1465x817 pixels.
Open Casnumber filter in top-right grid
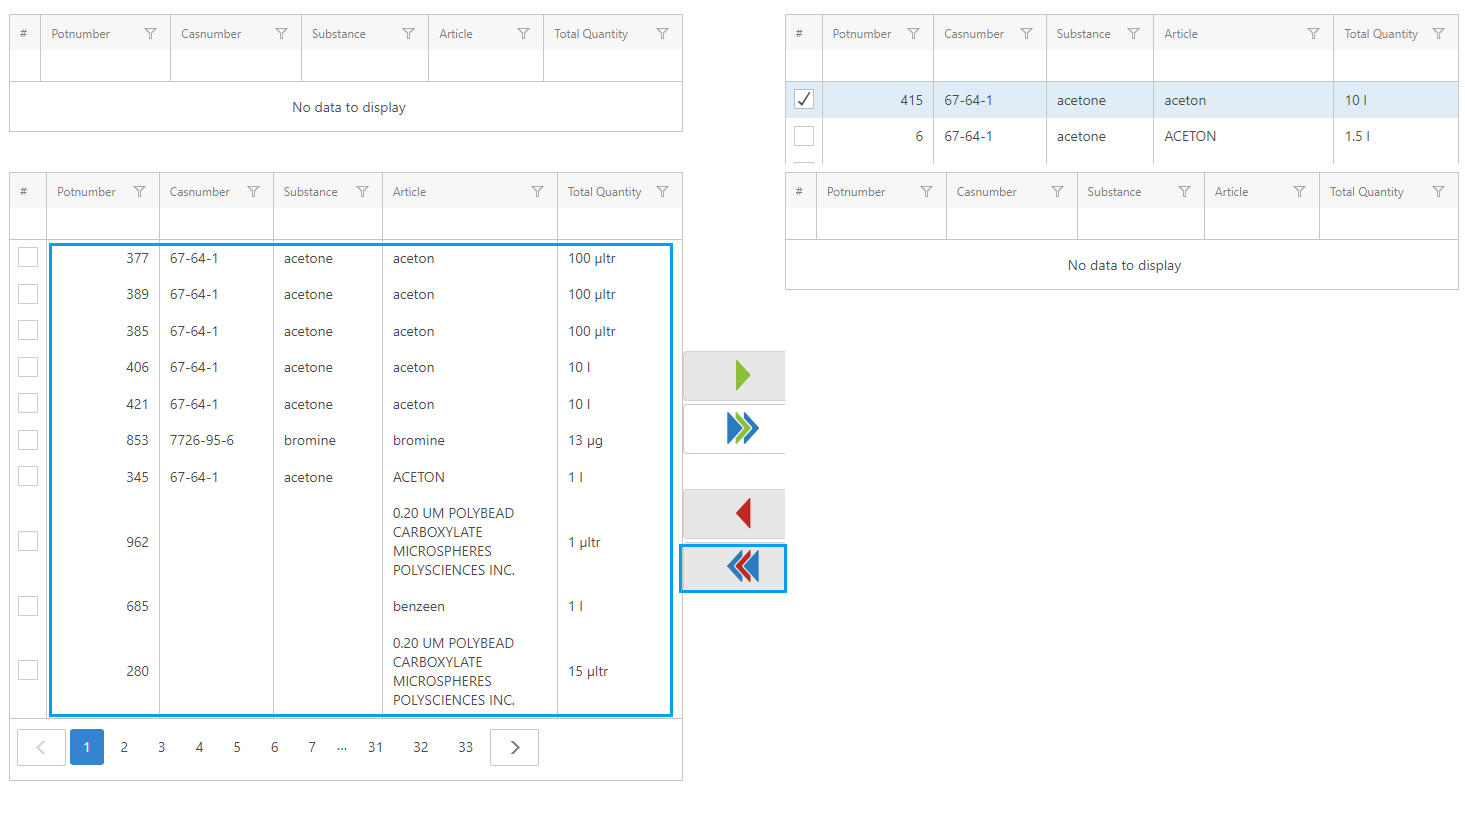[x=1026, y=34]
